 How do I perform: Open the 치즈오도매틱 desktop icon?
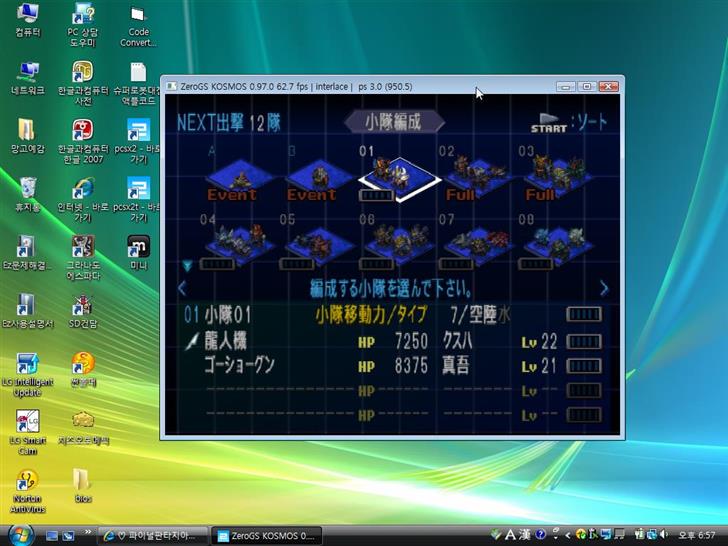(83, 428)
